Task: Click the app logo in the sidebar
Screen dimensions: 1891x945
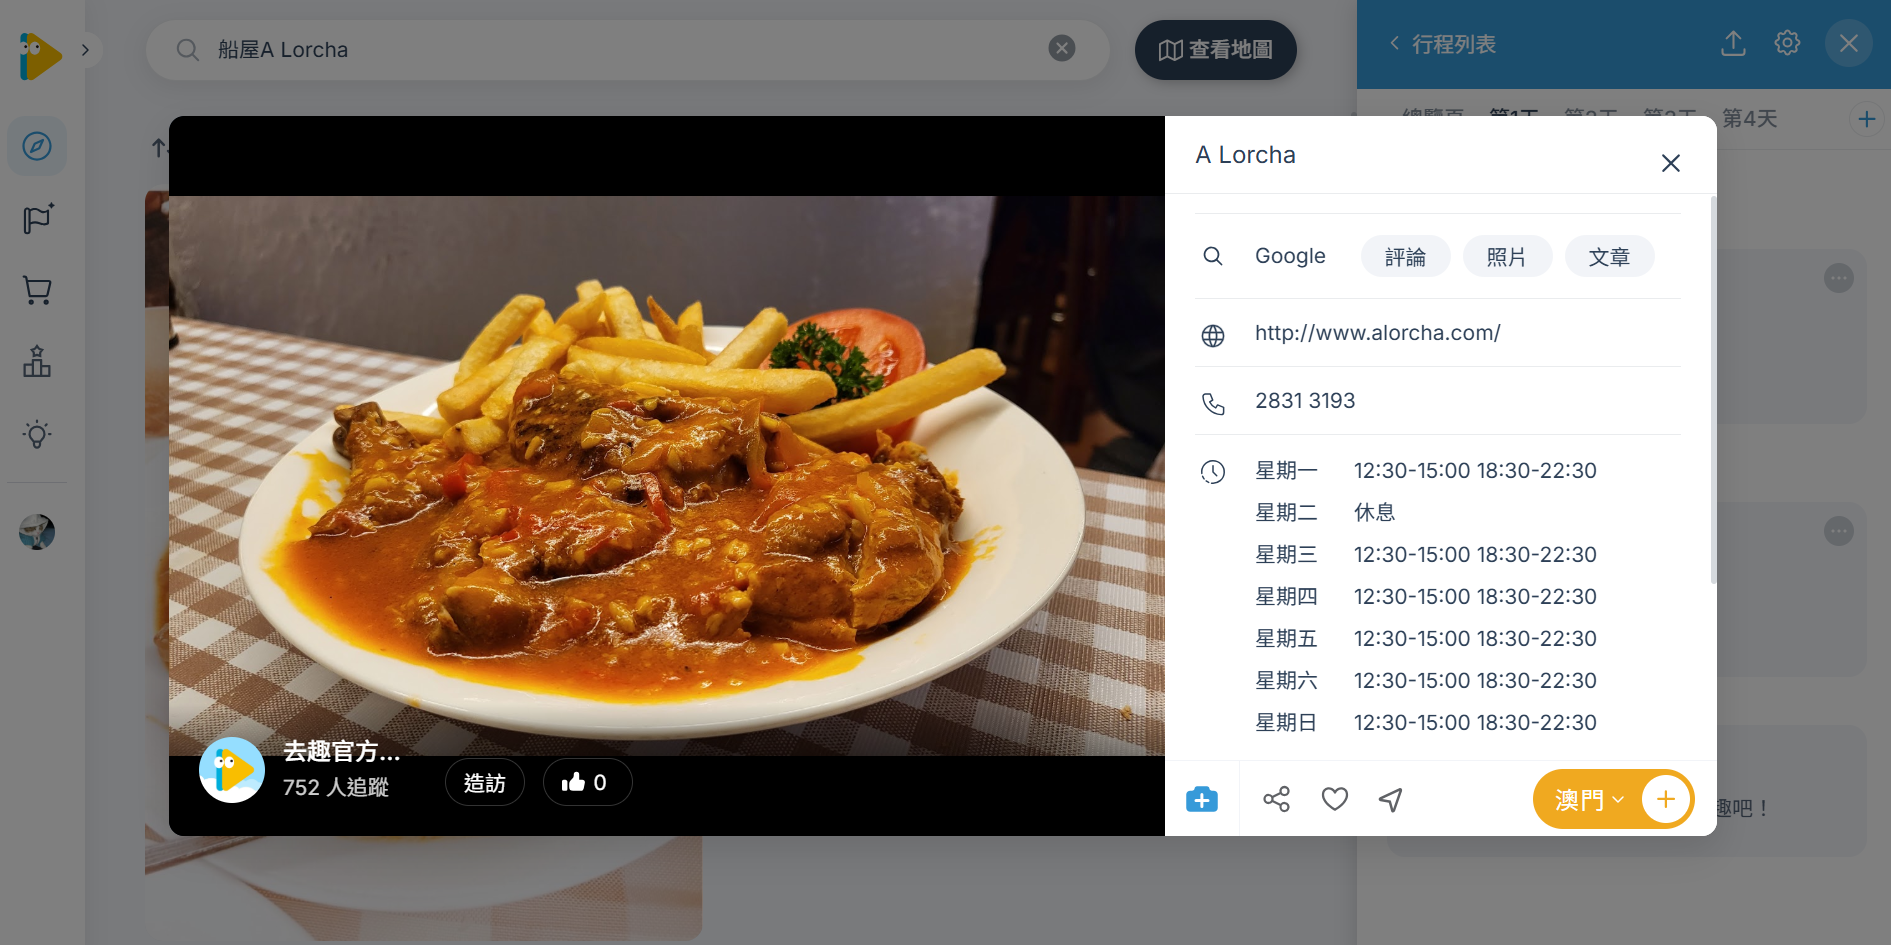Action: pyautogui.click(x=40, y=55)
